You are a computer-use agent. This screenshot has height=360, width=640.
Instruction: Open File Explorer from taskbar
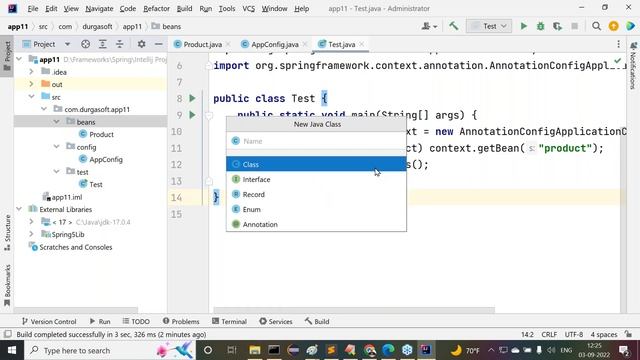tap(255, 350)
